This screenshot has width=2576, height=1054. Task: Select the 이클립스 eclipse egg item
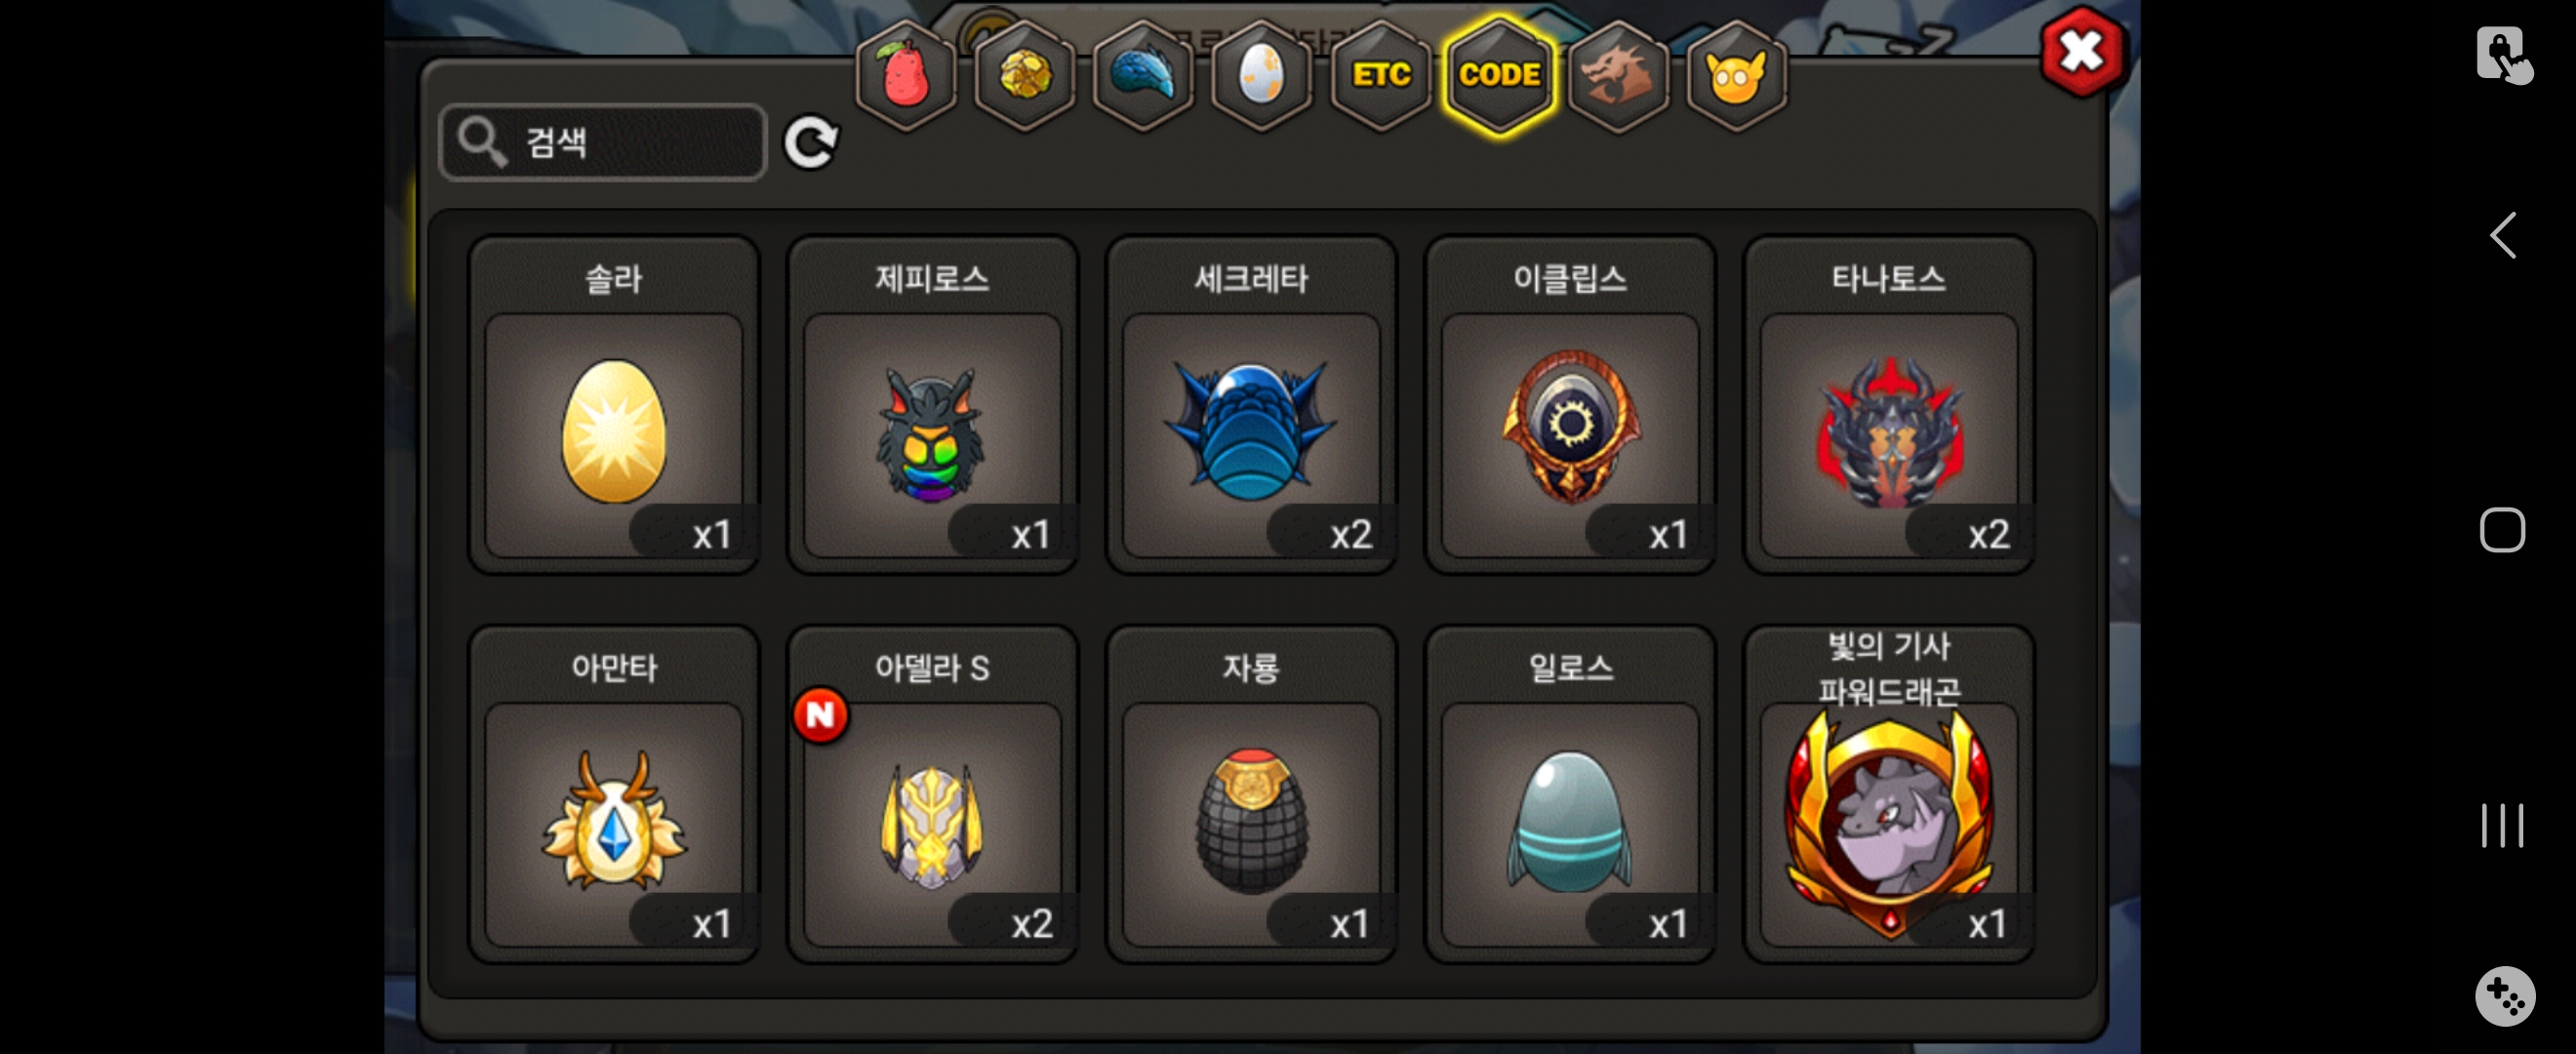[1570, 405]
